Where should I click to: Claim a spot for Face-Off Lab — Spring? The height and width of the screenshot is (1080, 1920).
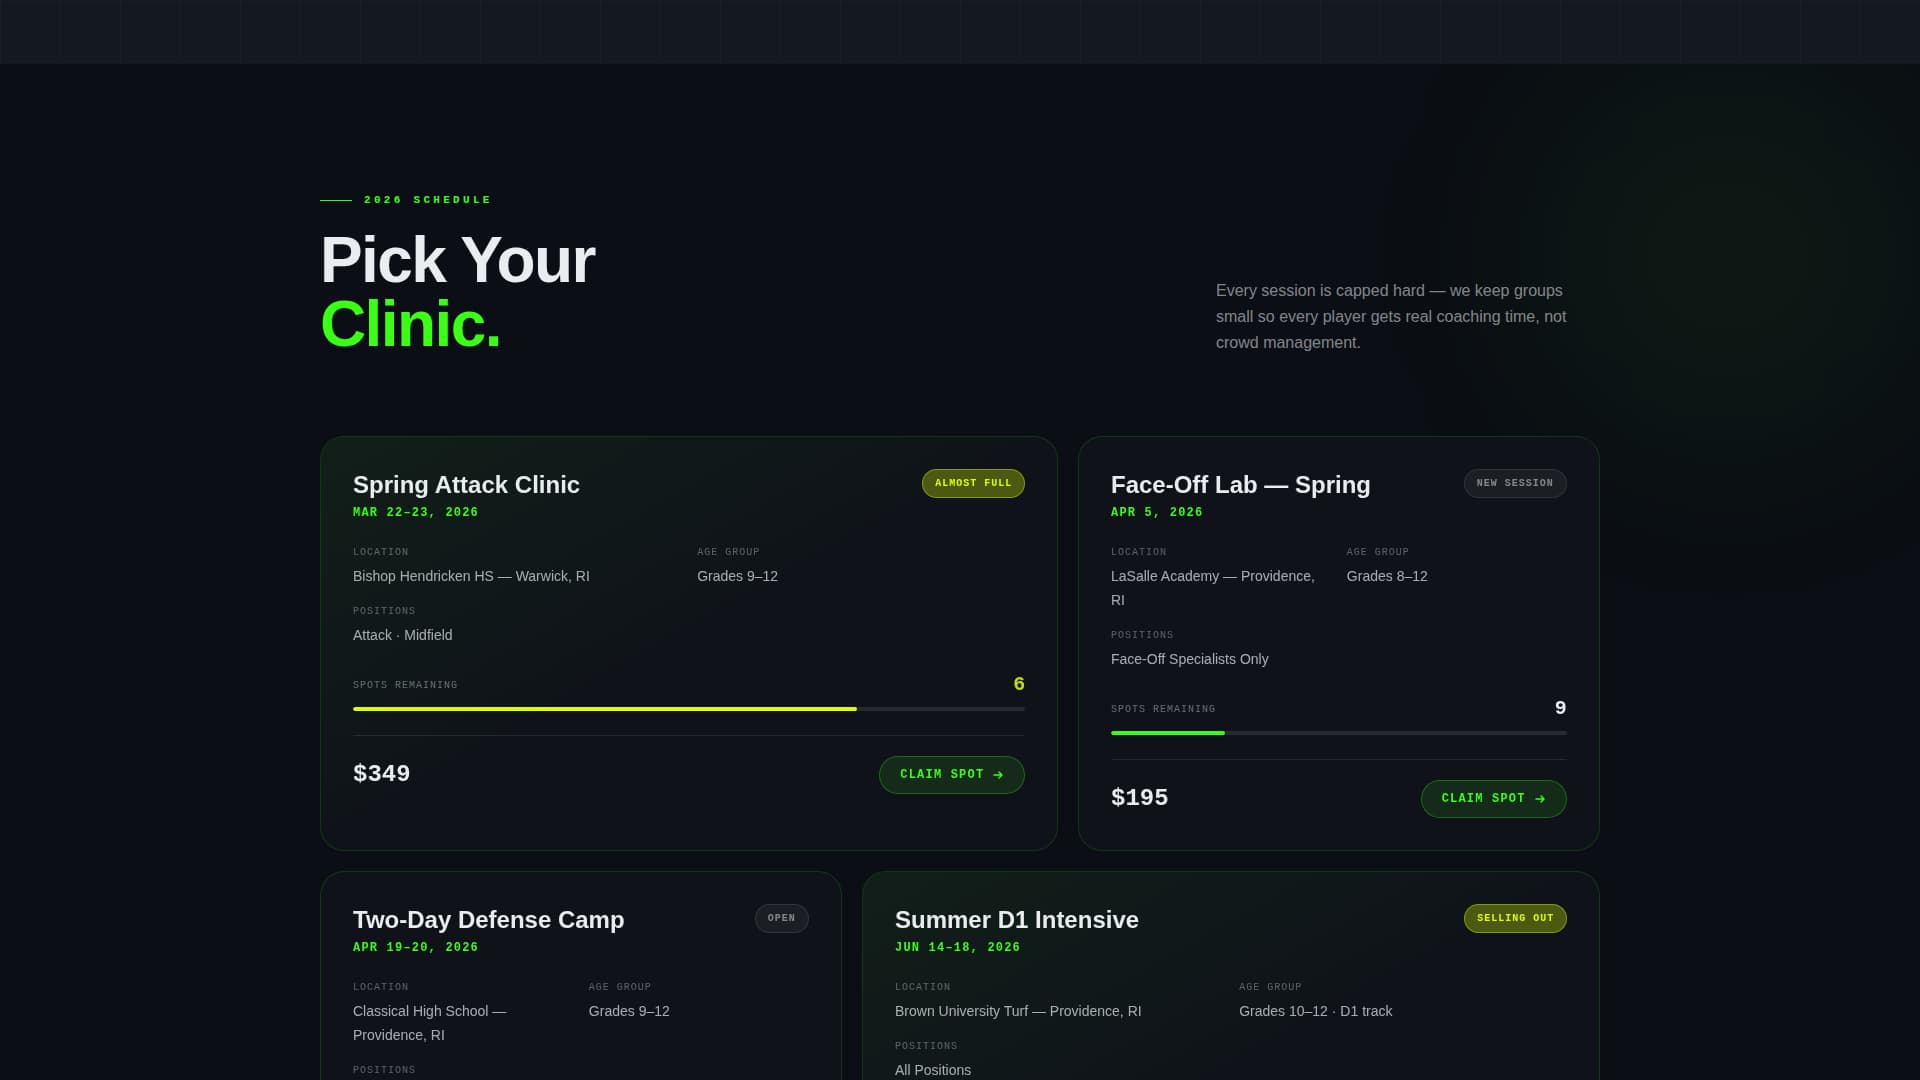coord(1493,798)
